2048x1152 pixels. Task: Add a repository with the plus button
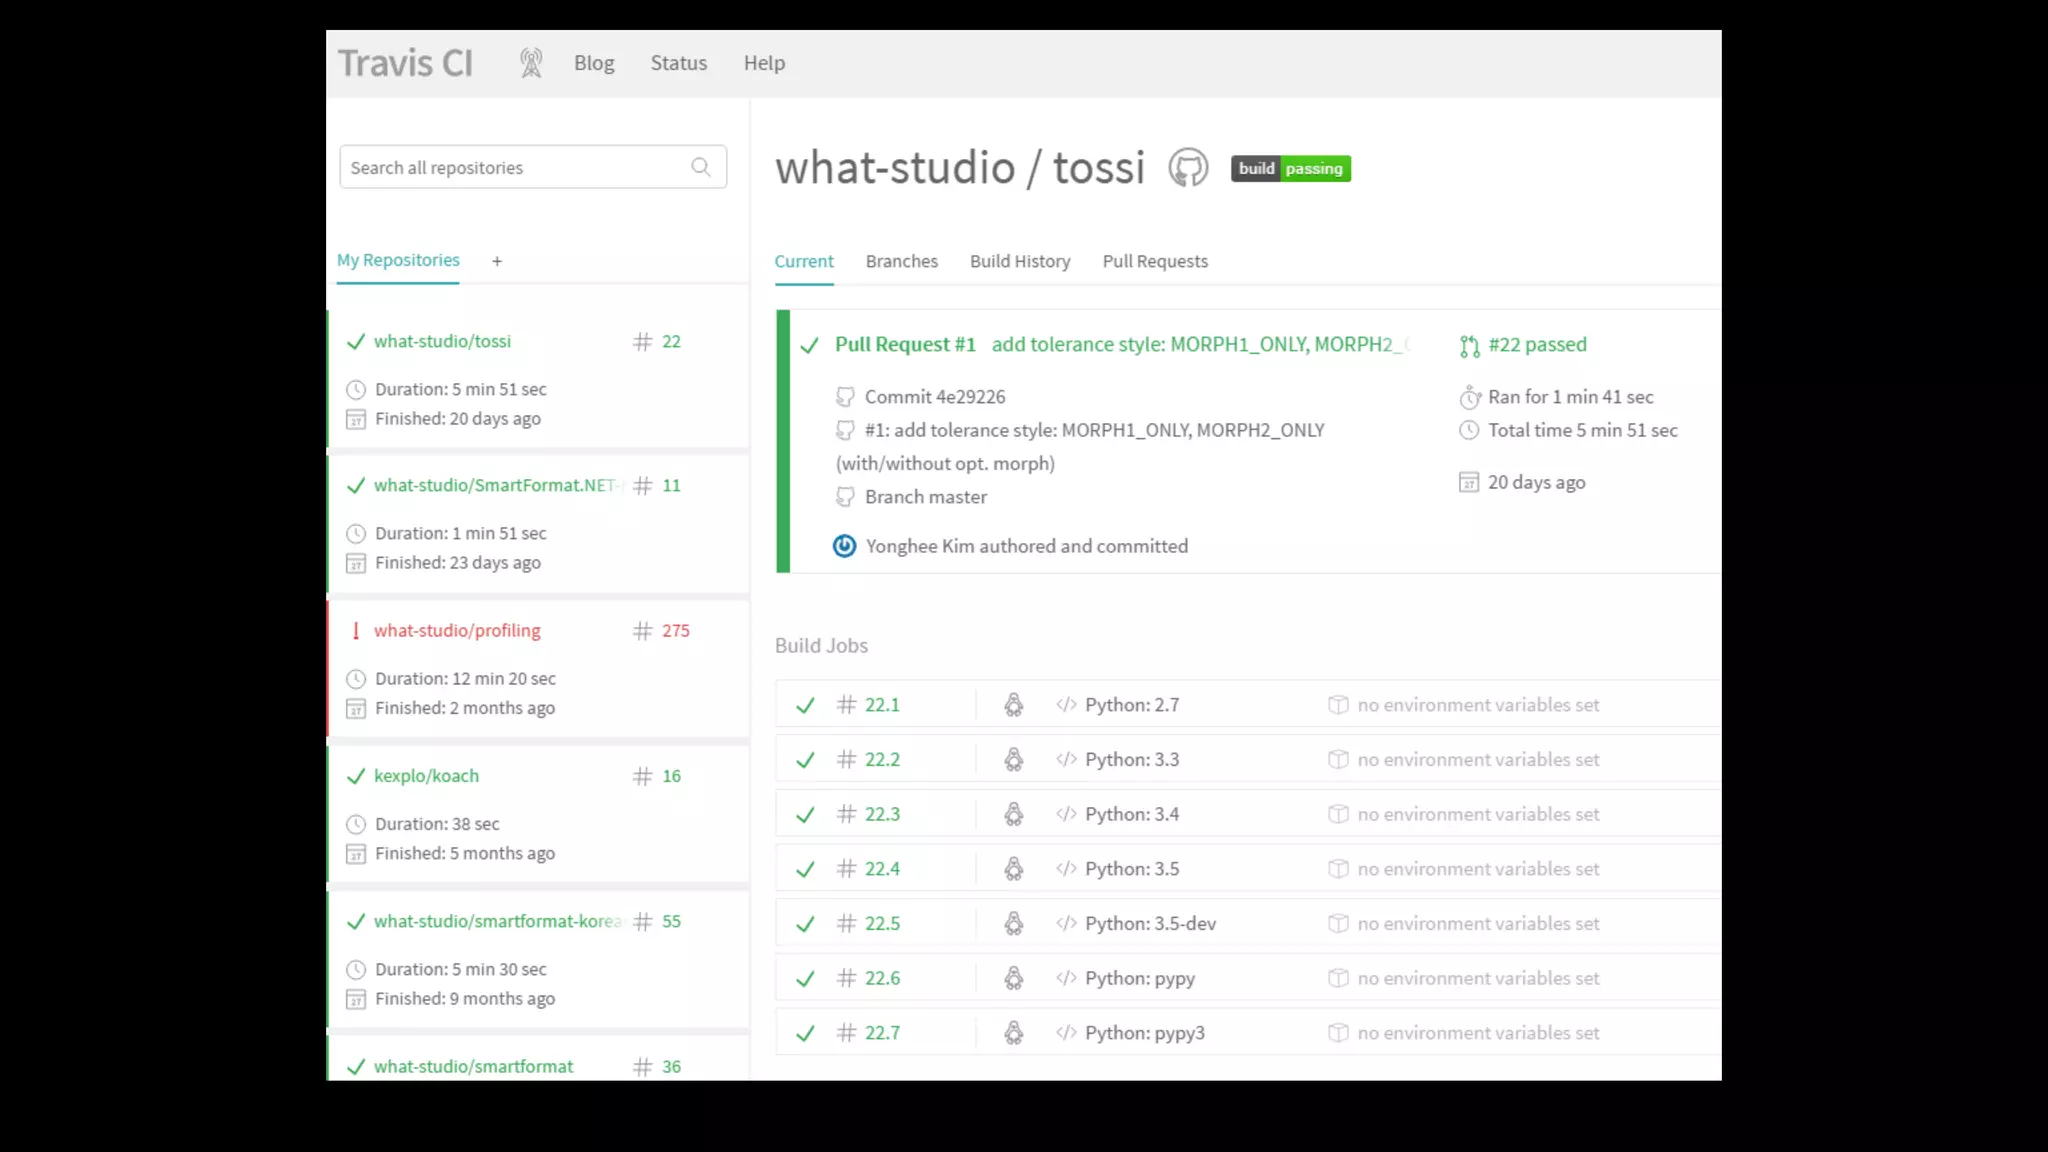pos(497,261)
